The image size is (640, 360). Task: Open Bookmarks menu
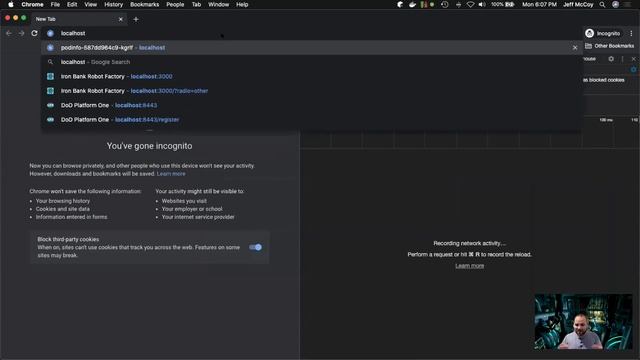[144, 4]
